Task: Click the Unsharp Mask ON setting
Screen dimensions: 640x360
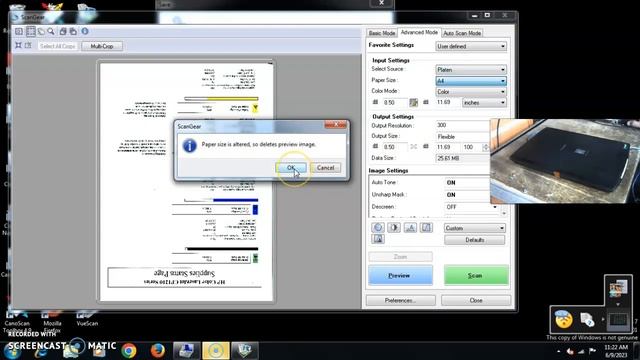Action: tap(451, 195)
